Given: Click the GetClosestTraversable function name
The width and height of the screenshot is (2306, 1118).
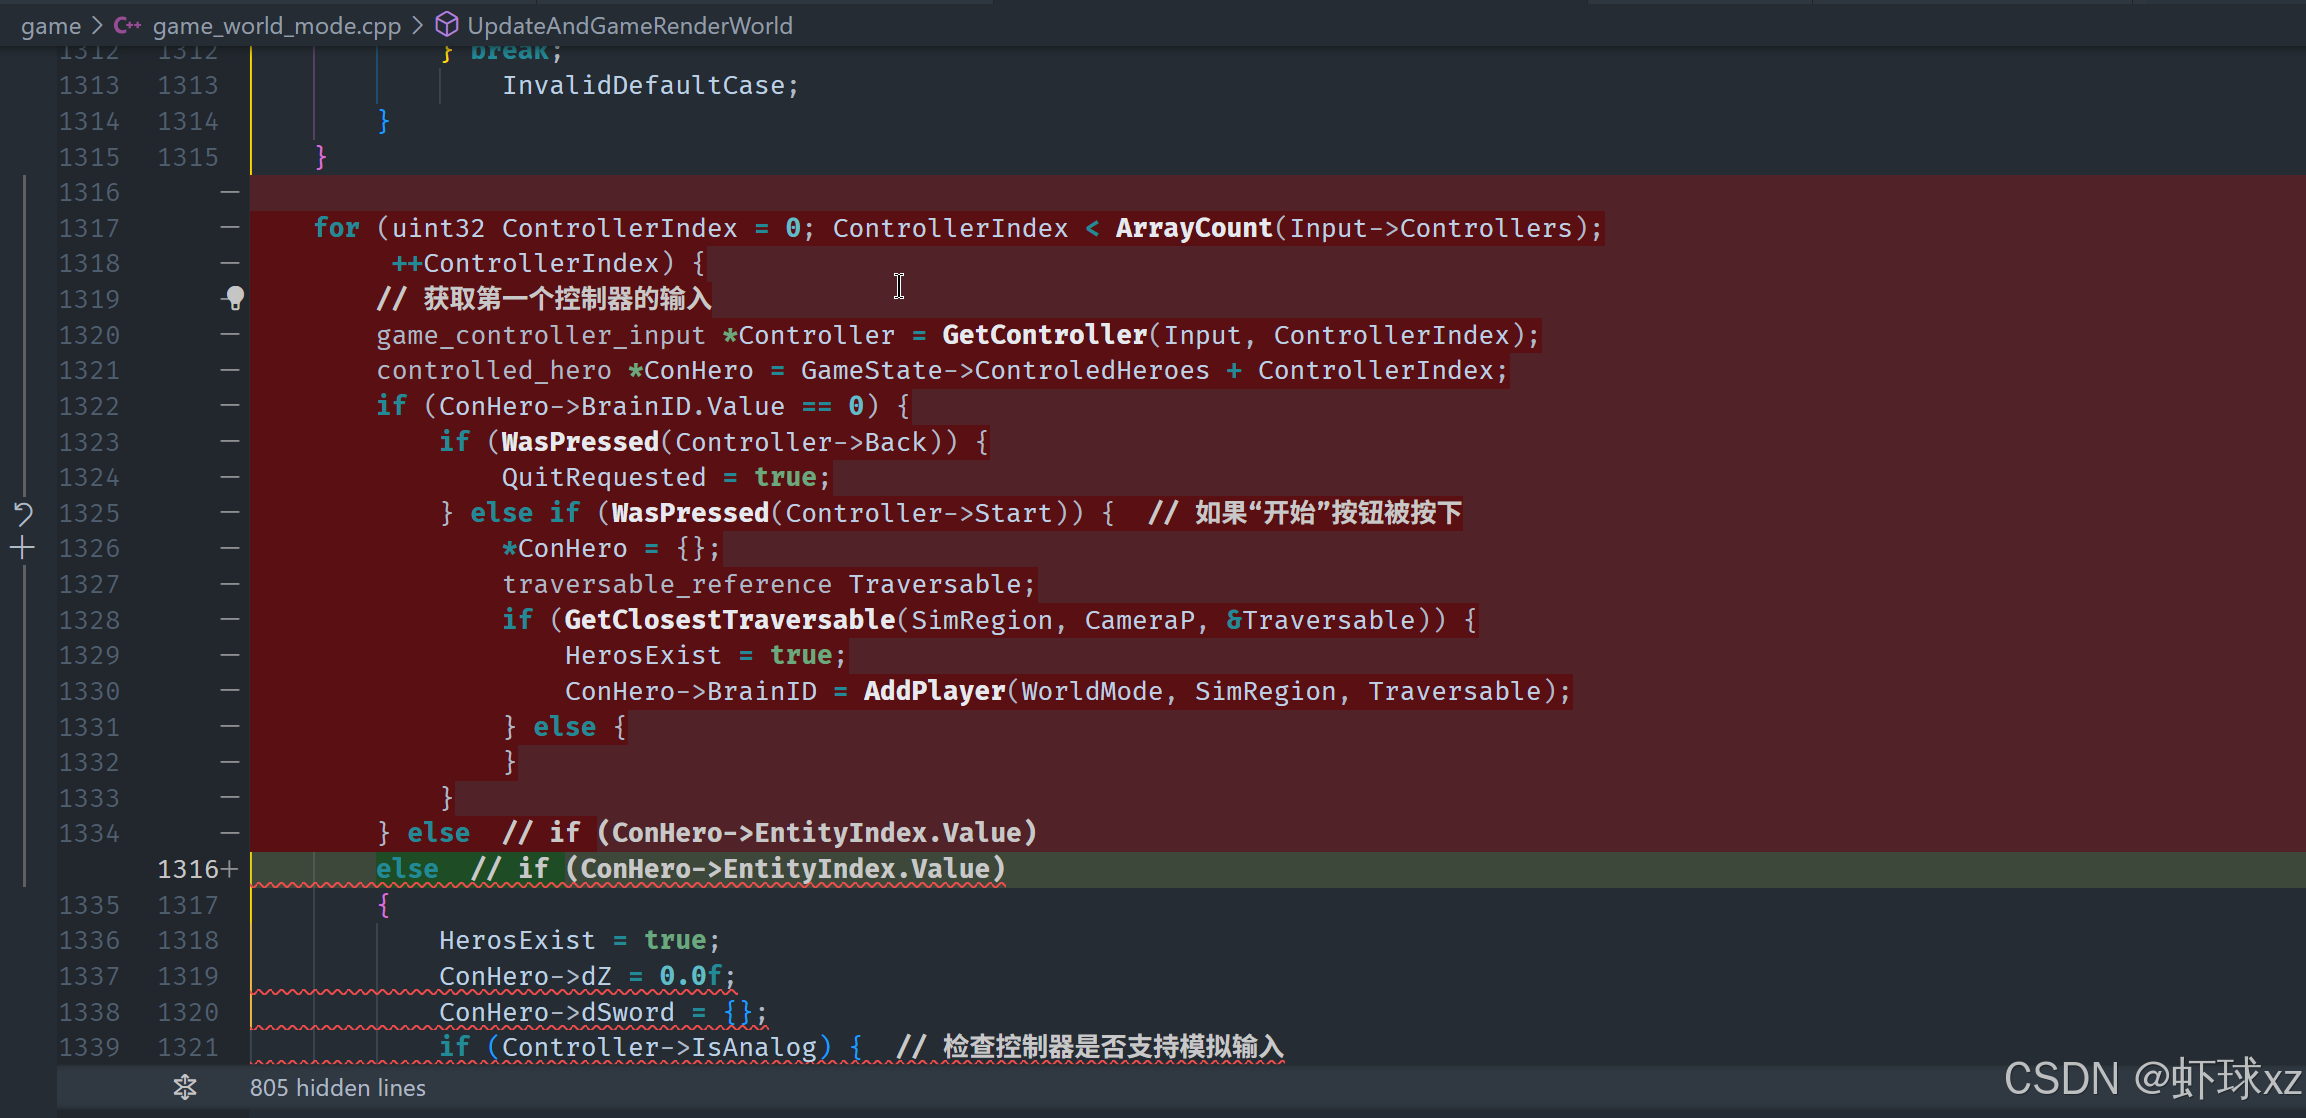Looking at the screenshot, I should [729, 620].
